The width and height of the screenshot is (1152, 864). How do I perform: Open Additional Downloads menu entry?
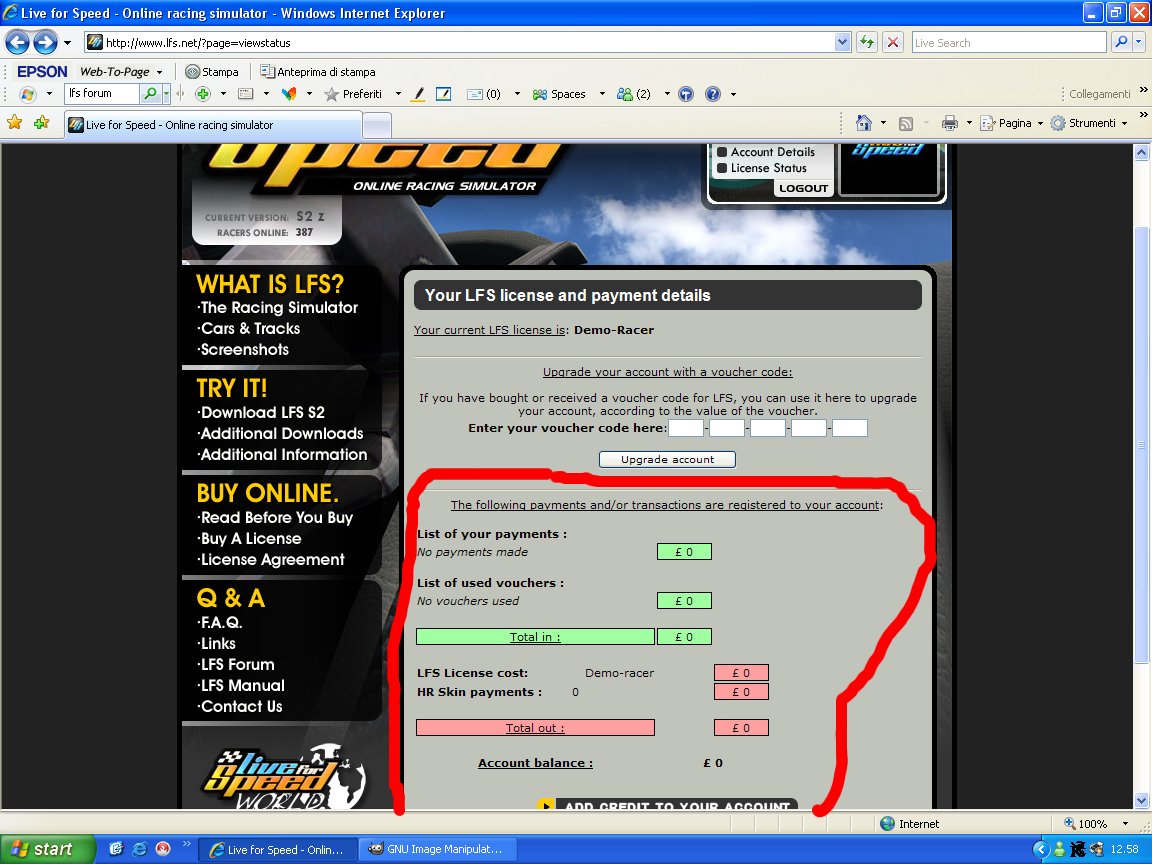(x=281, y=433)
